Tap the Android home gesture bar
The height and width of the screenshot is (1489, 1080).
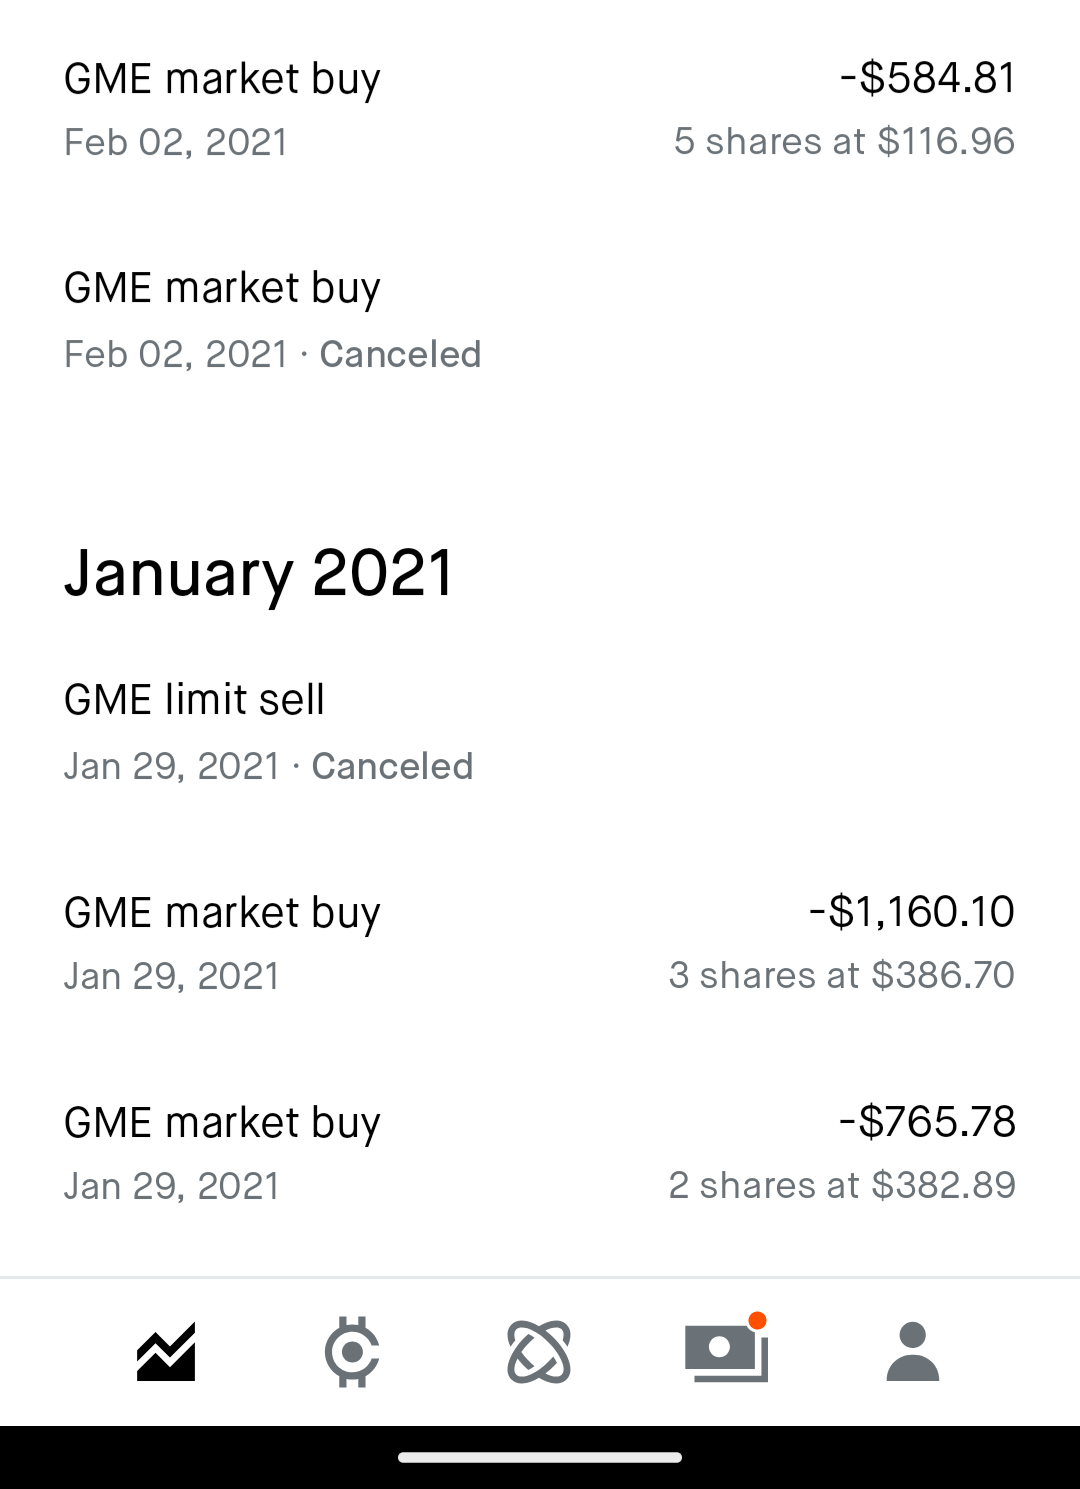(540, 1457)
